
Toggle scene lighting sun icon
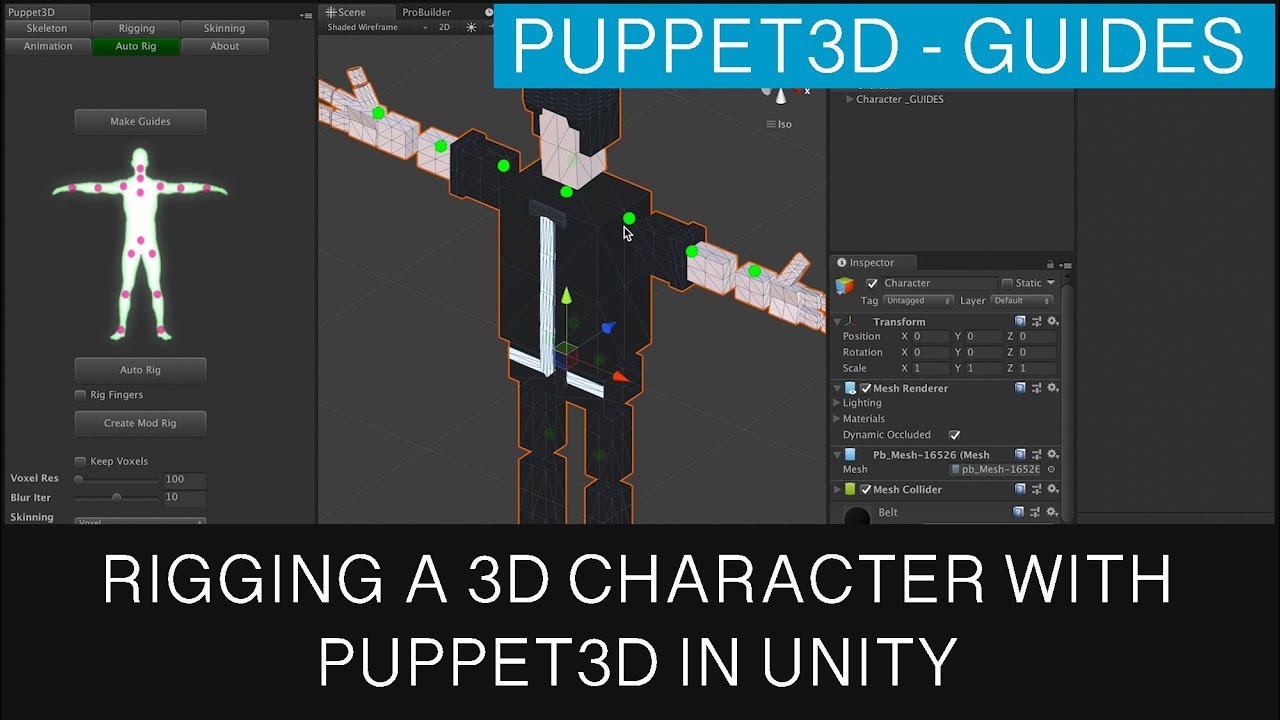[x=471, y=27]
